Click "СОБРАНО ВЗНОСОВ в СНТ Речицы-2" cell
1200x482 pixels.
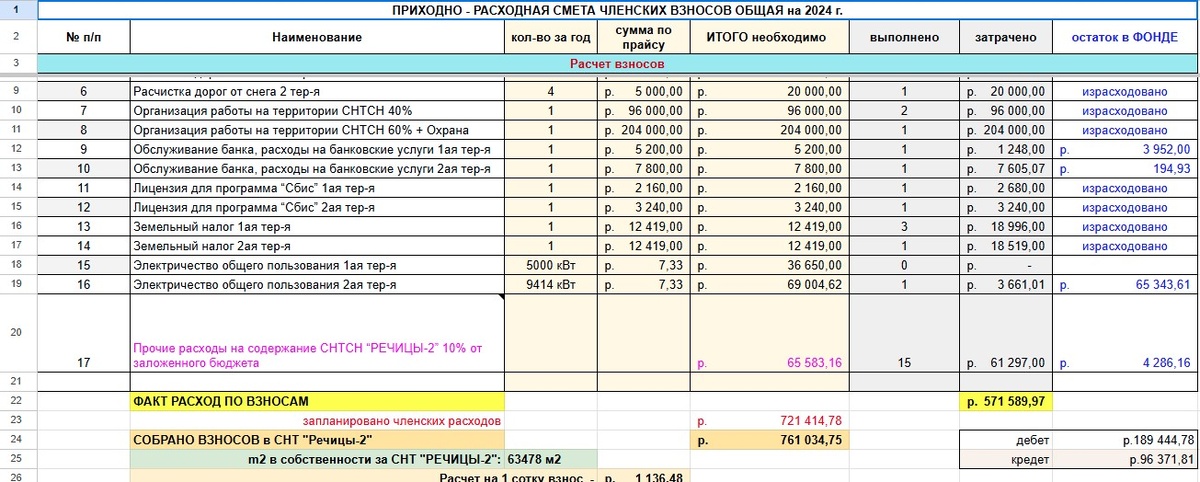pos(317,439)
